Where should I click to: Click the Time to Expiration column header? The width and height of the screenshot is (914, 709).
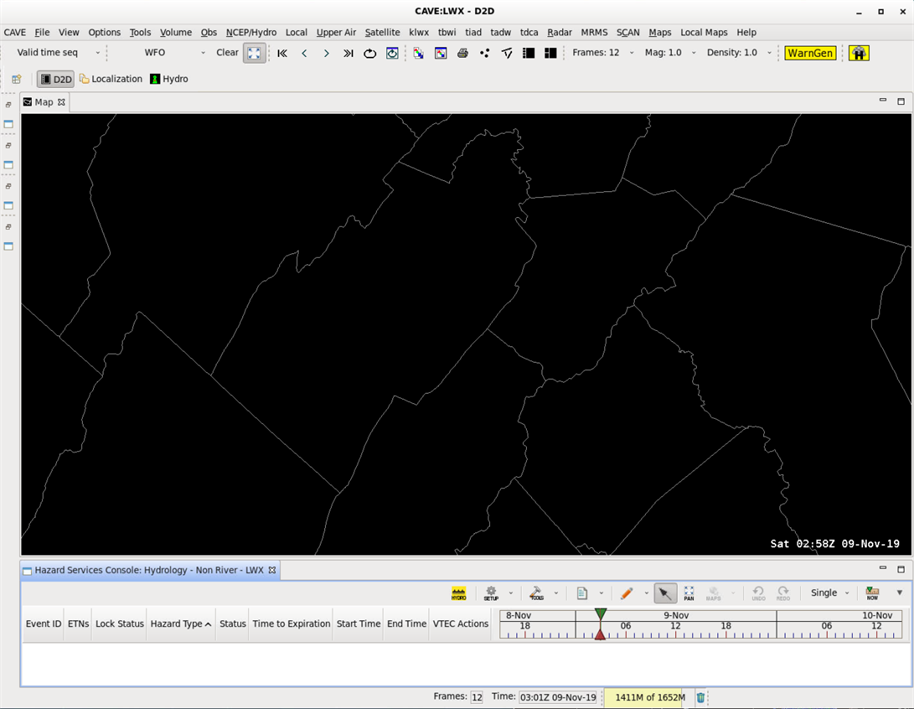(291, 624)
